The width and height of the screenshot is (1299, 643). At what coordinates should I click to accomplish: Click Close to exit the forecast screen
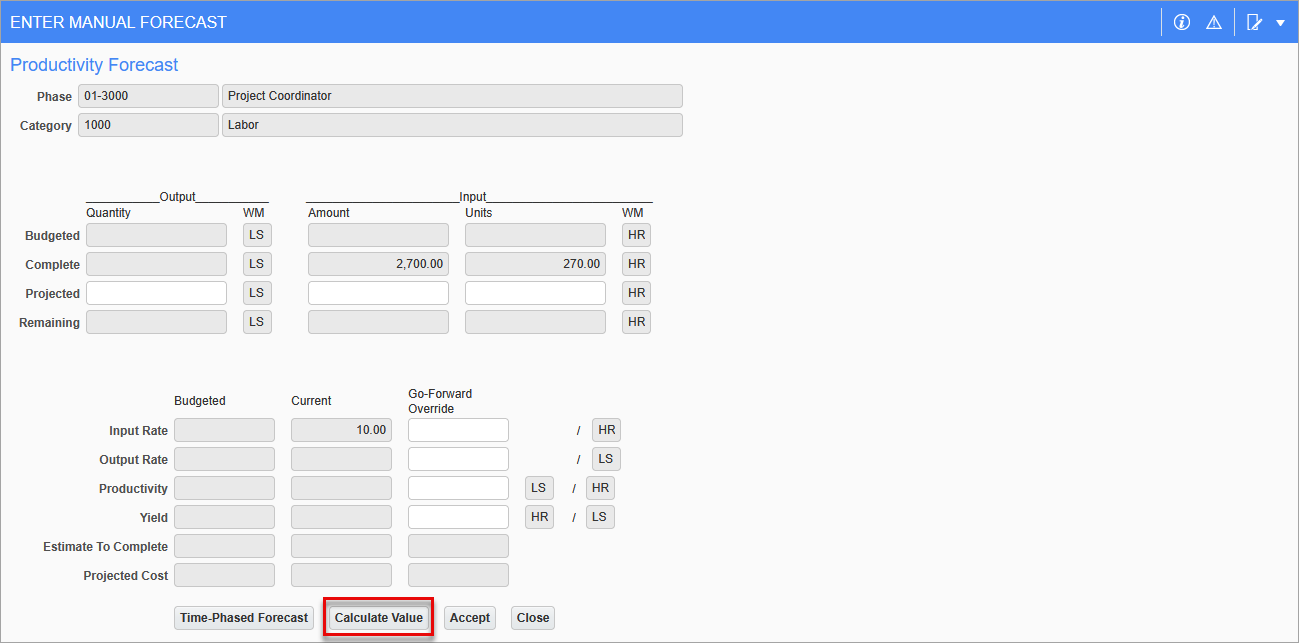pyautogui.click(x=532, y=617)
